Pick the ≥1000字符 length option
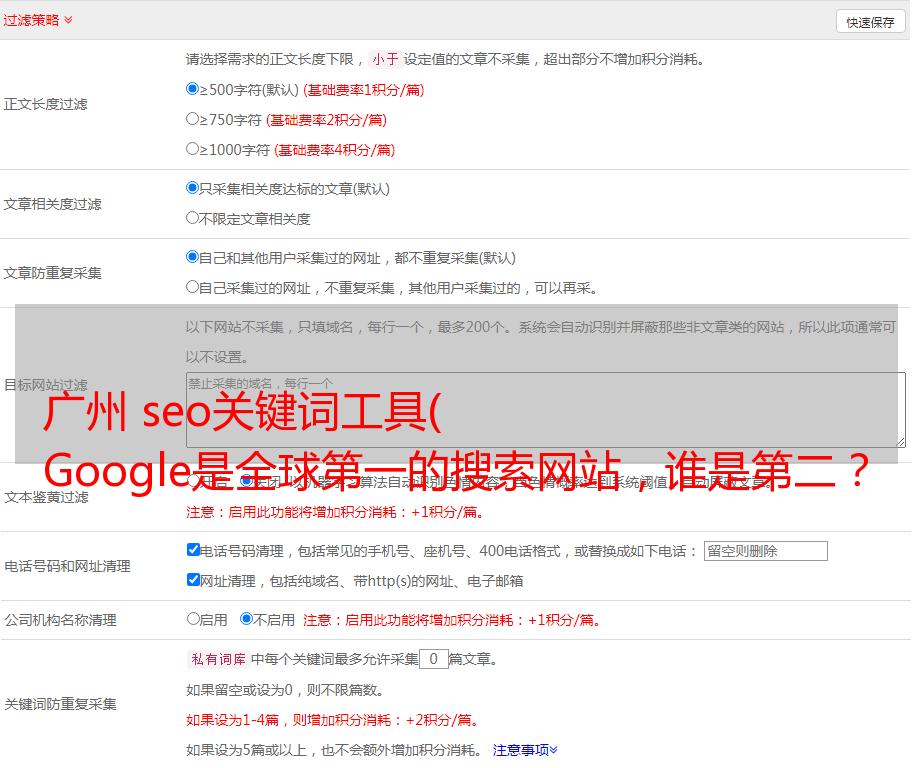The height and width of the screenshot is (768, 912). click(192, 148)
